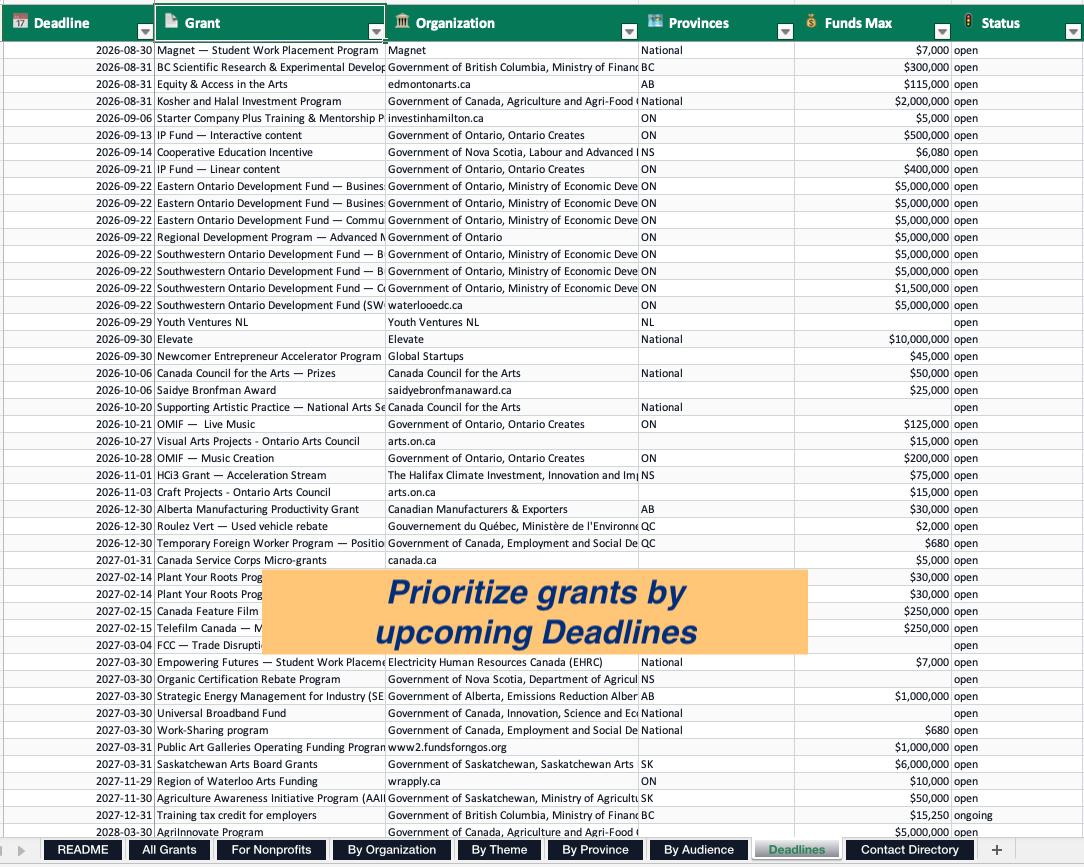Open the Deadline column filter dropdown
Screen dimensions: 1084x867
(144, 31)
